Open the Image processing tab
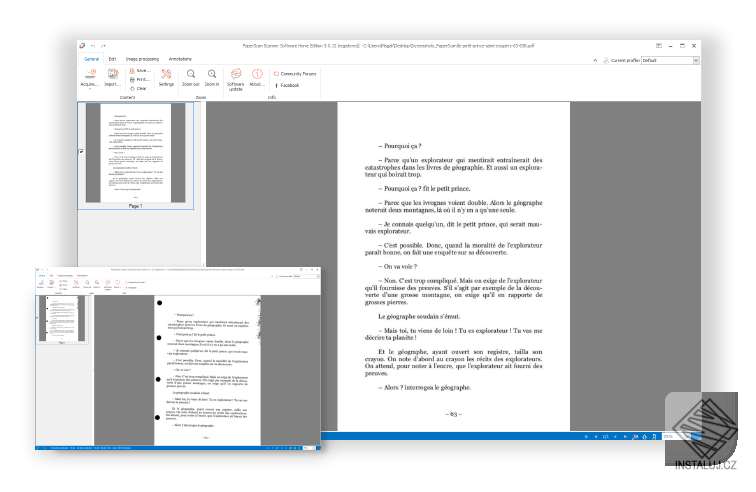Image resolution: width=756 pixels, height=492 pixels. pos(142,59)
